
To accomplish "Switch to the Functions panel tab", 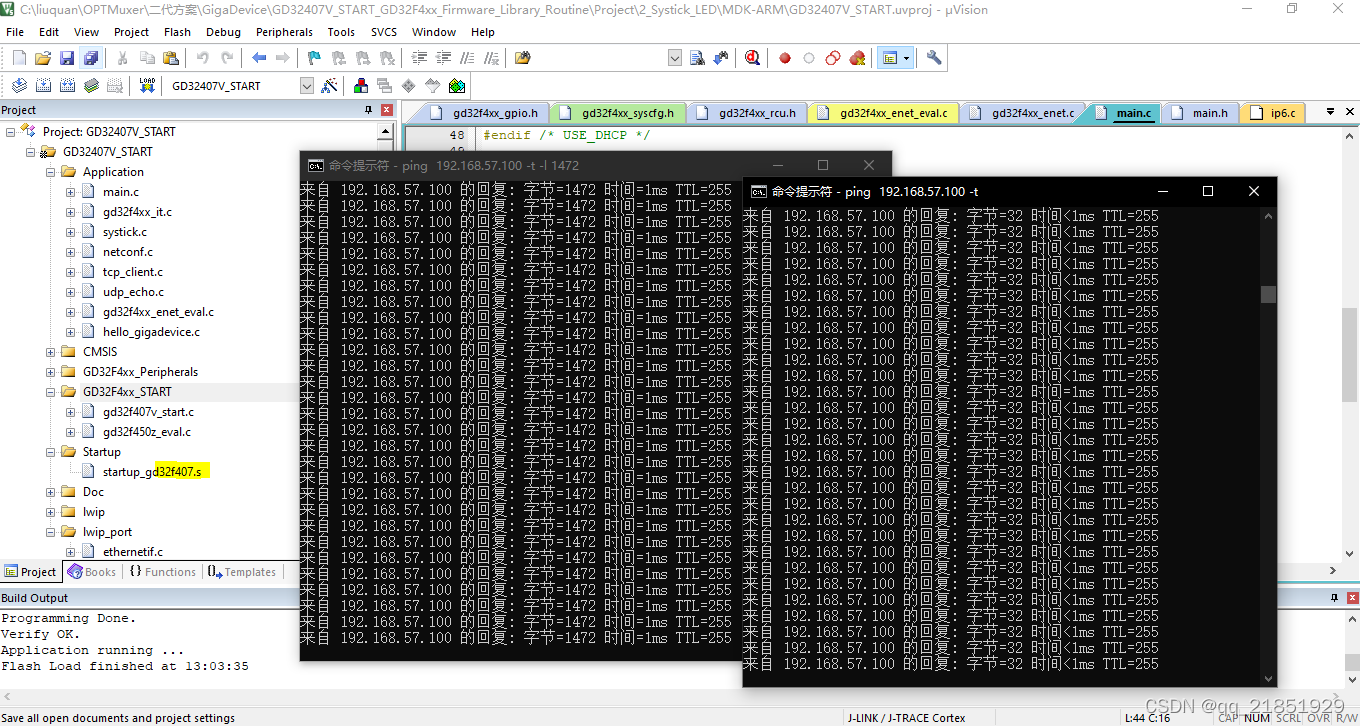I will click(x=162, y=572).
